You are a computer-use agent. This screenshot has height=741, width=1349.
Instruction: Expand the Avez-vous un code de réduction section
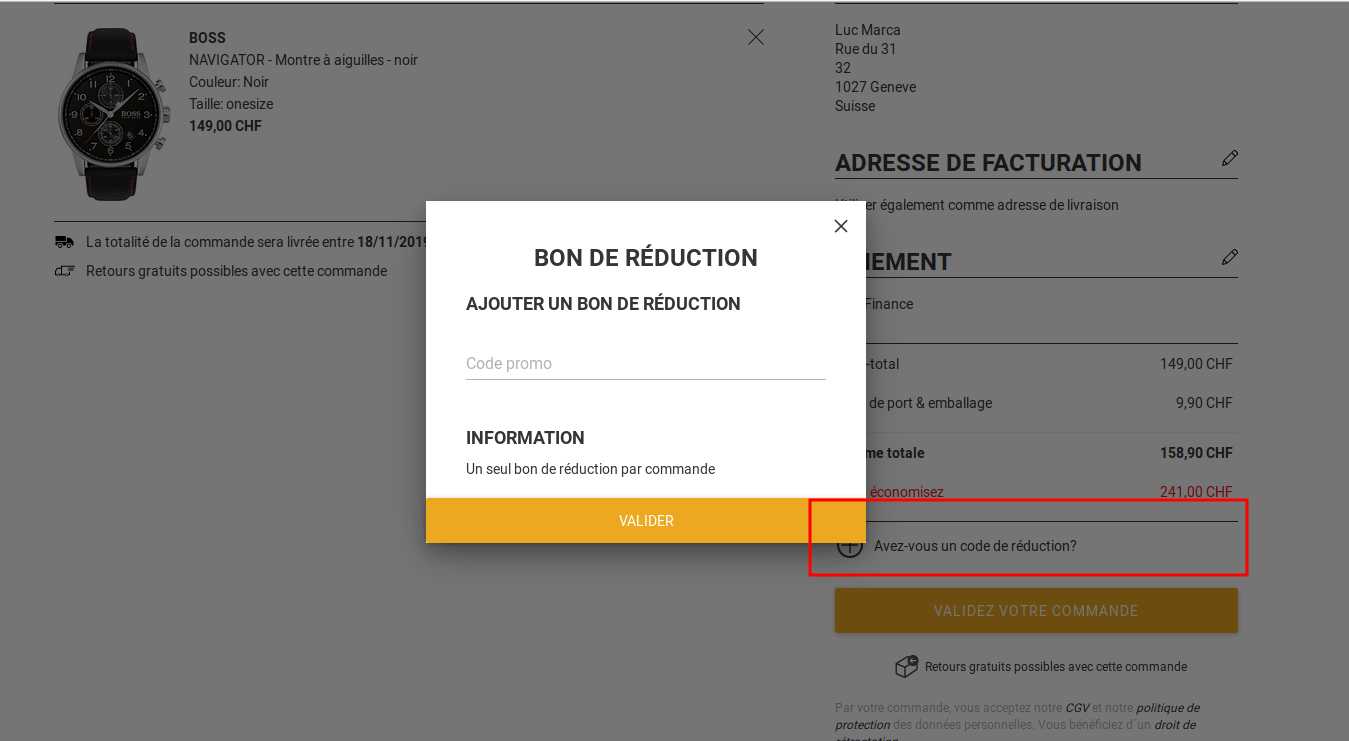coord(975,546)
